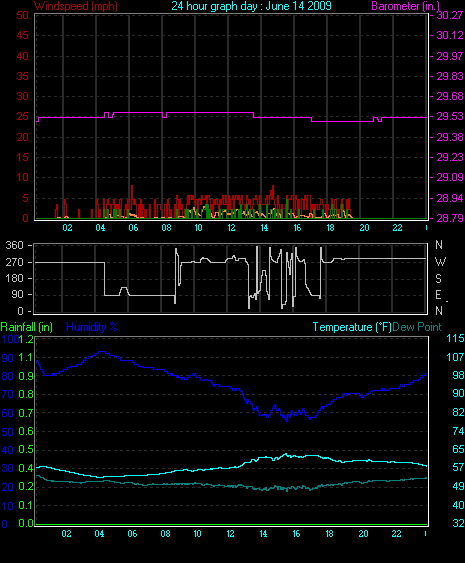Click hour 04 label under the humidity graph
465x563 pixels.
tap(99, 534)
